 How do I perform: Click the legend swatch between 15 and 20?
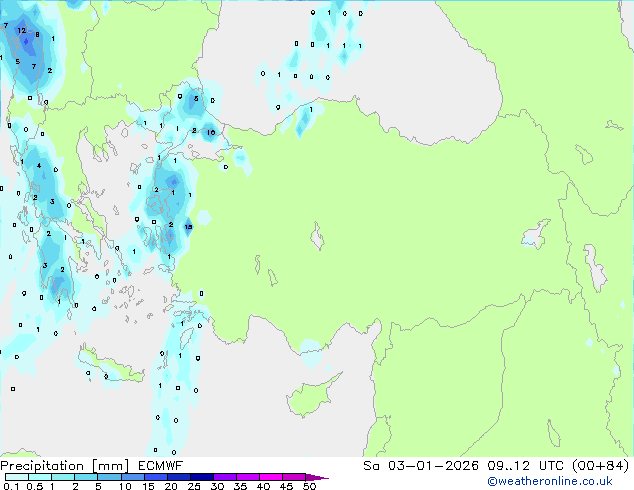(156, 477)
